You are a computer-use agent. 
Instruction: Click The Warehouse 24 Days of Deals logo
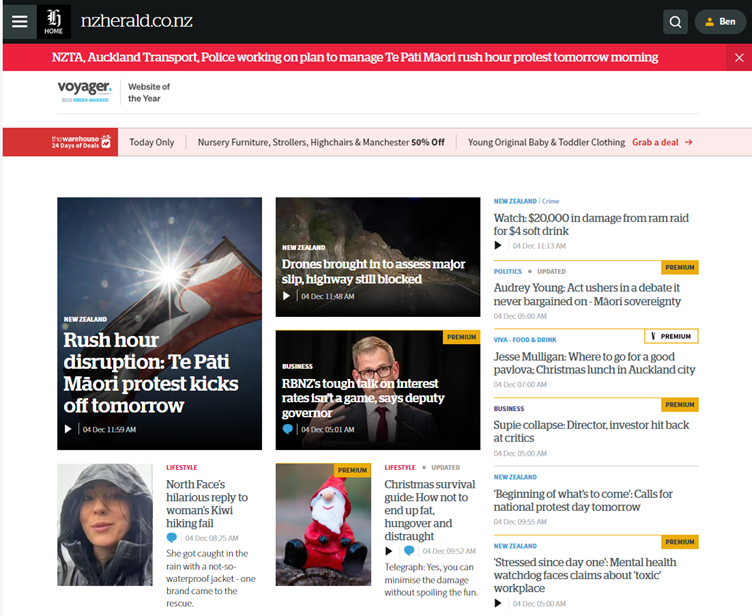click(81, 142)
